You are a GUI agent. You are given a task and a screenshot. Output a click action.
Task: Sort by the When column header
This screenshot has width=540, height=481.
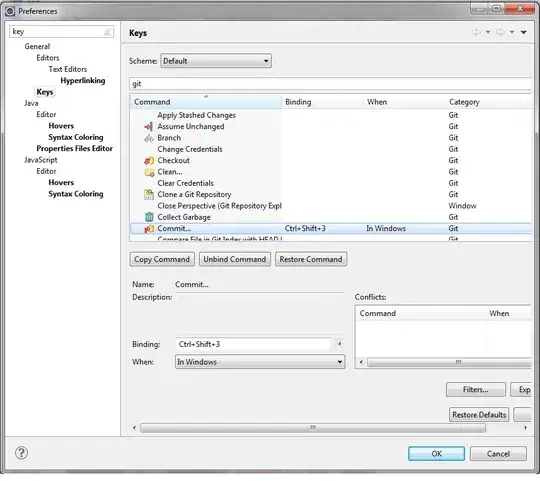(x=404, y=102)
